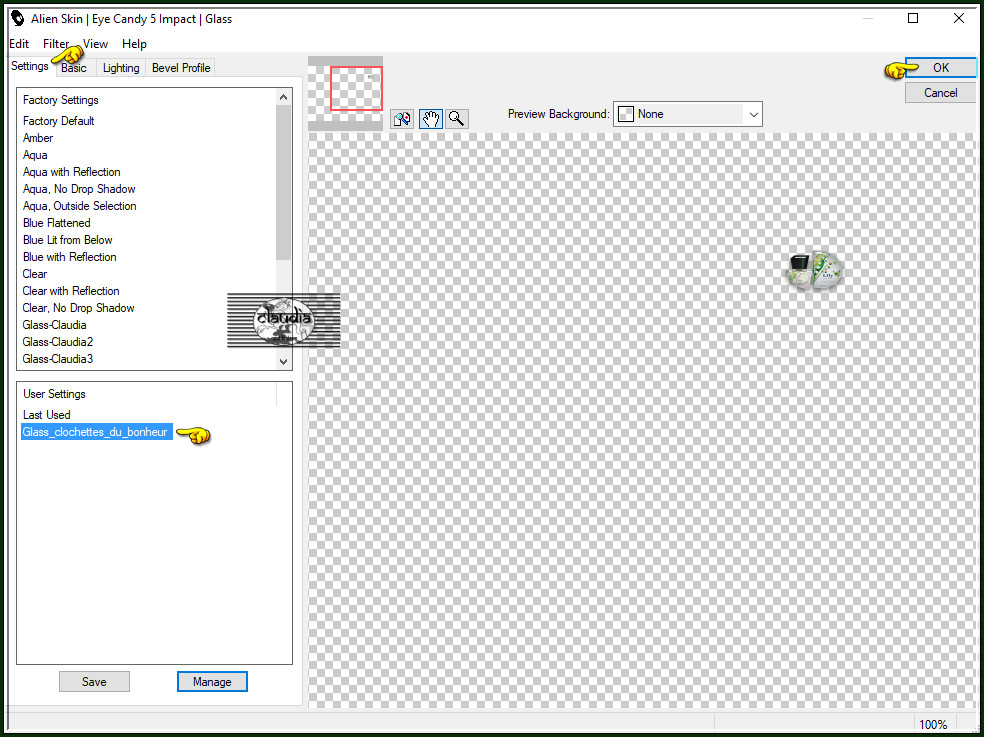Open the Preview Background dropdown
Image resolution: width=984 pixels, height=737 pixels.
tap(687, 114)
